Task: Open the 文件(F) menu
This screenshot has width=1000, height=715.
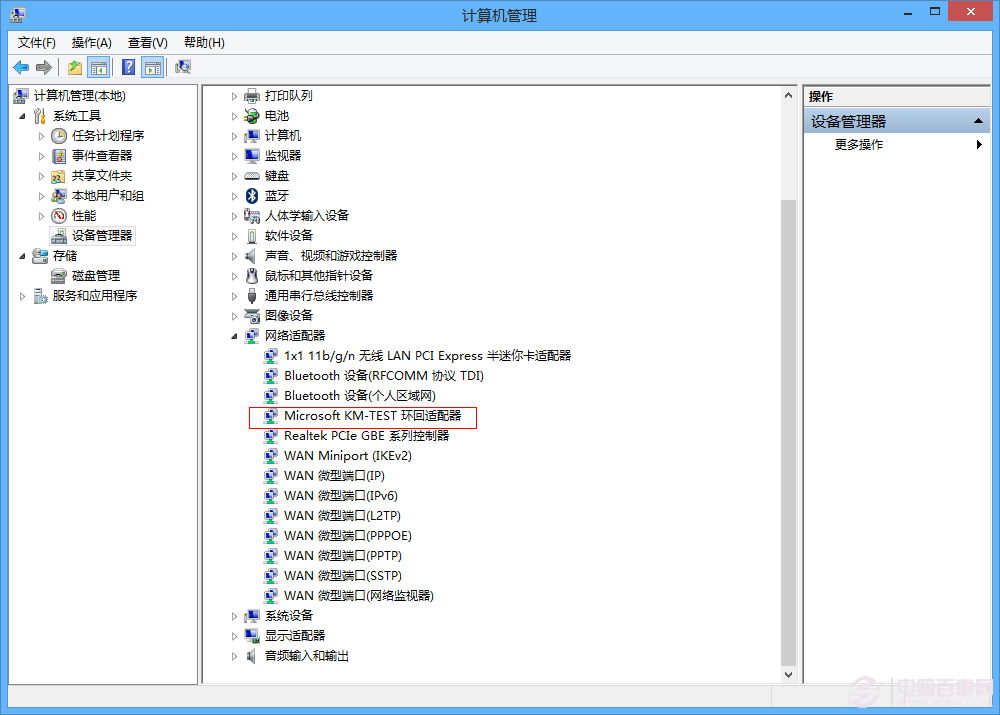Action: point(37,42)
